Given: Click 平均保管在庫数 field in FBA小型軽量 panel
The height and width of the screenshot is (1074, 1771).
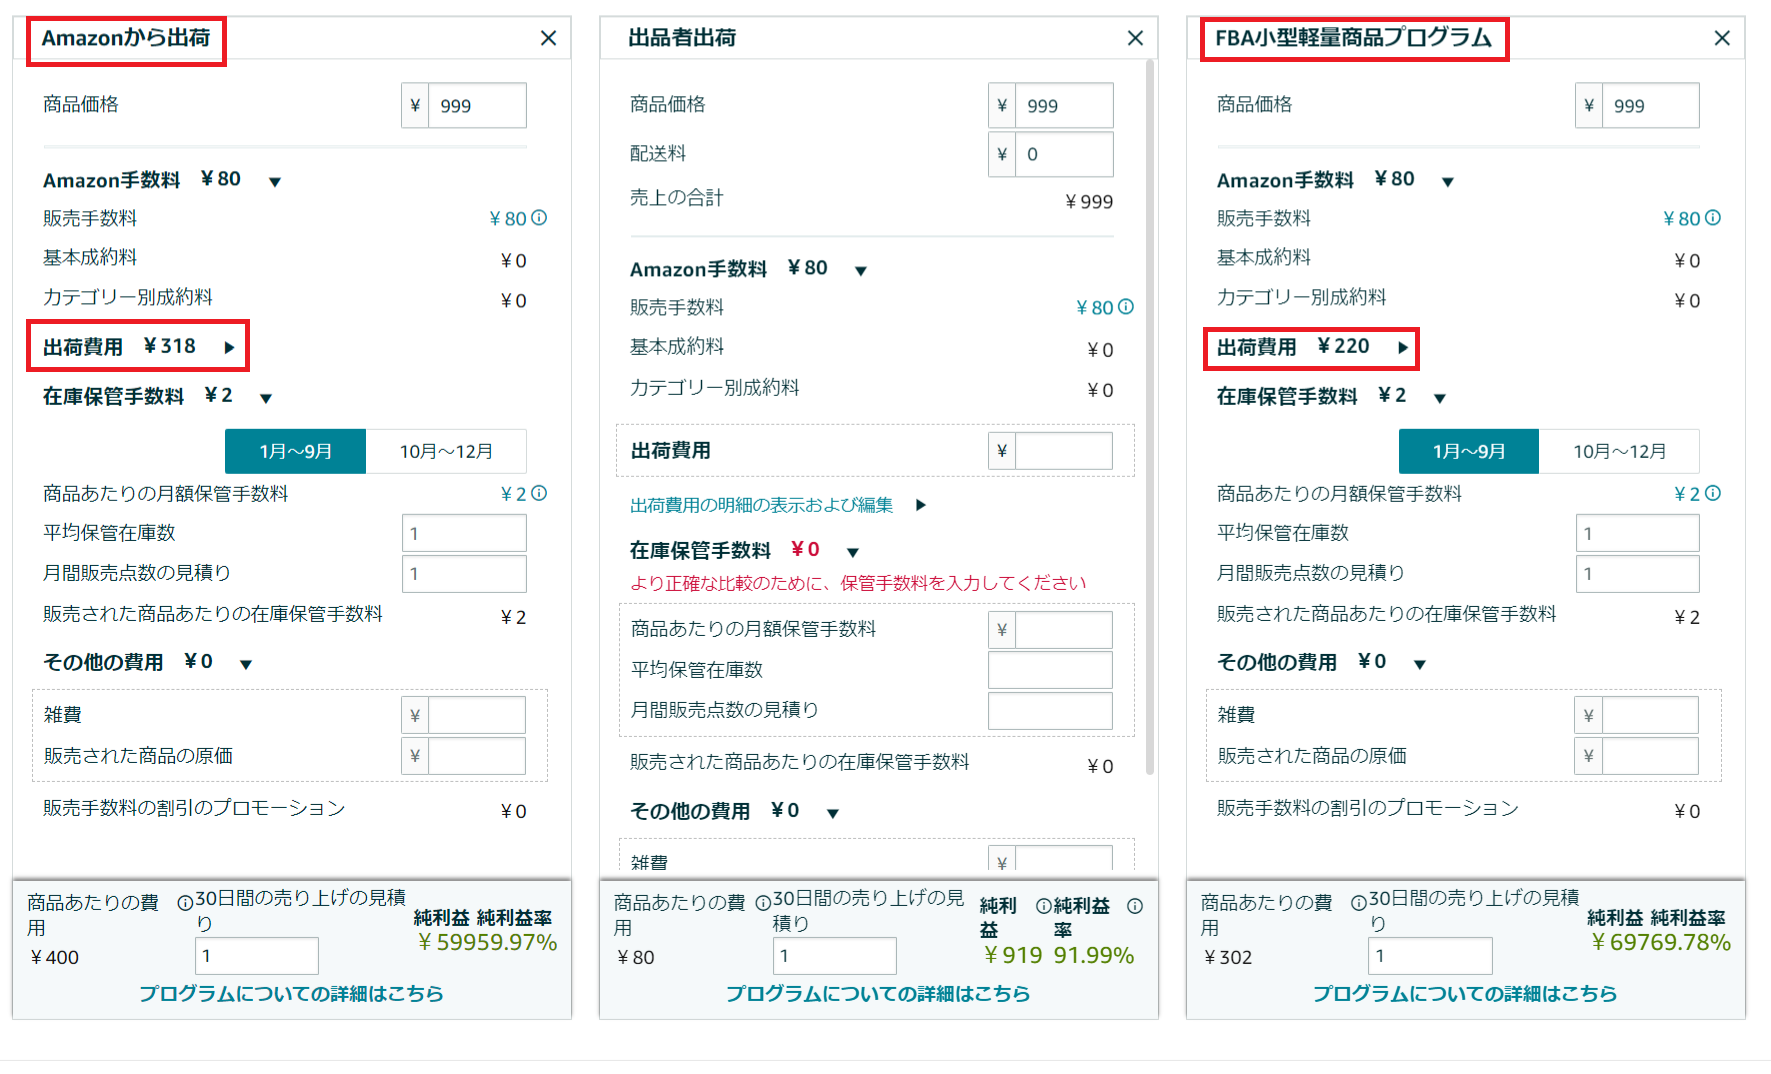Looking at the screenshot, I should point(1638,533).
